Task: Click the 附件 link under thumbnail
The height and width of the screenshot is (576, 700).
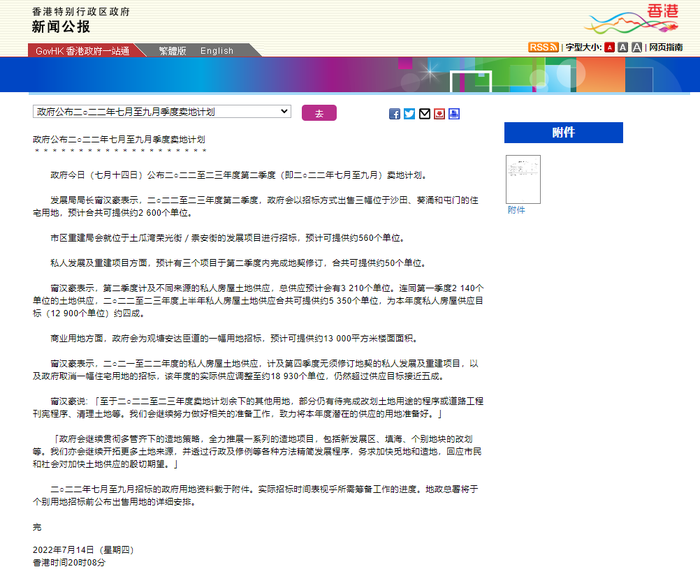Action: point(516,210)
